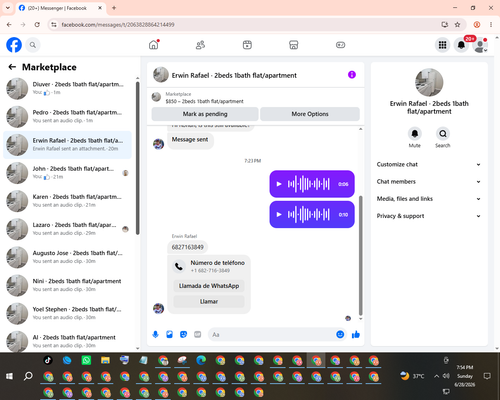The height and width of the screenshot is (400, 500).
Task: Open File Explorer from the taskbar
Action: tap(105, 360)
